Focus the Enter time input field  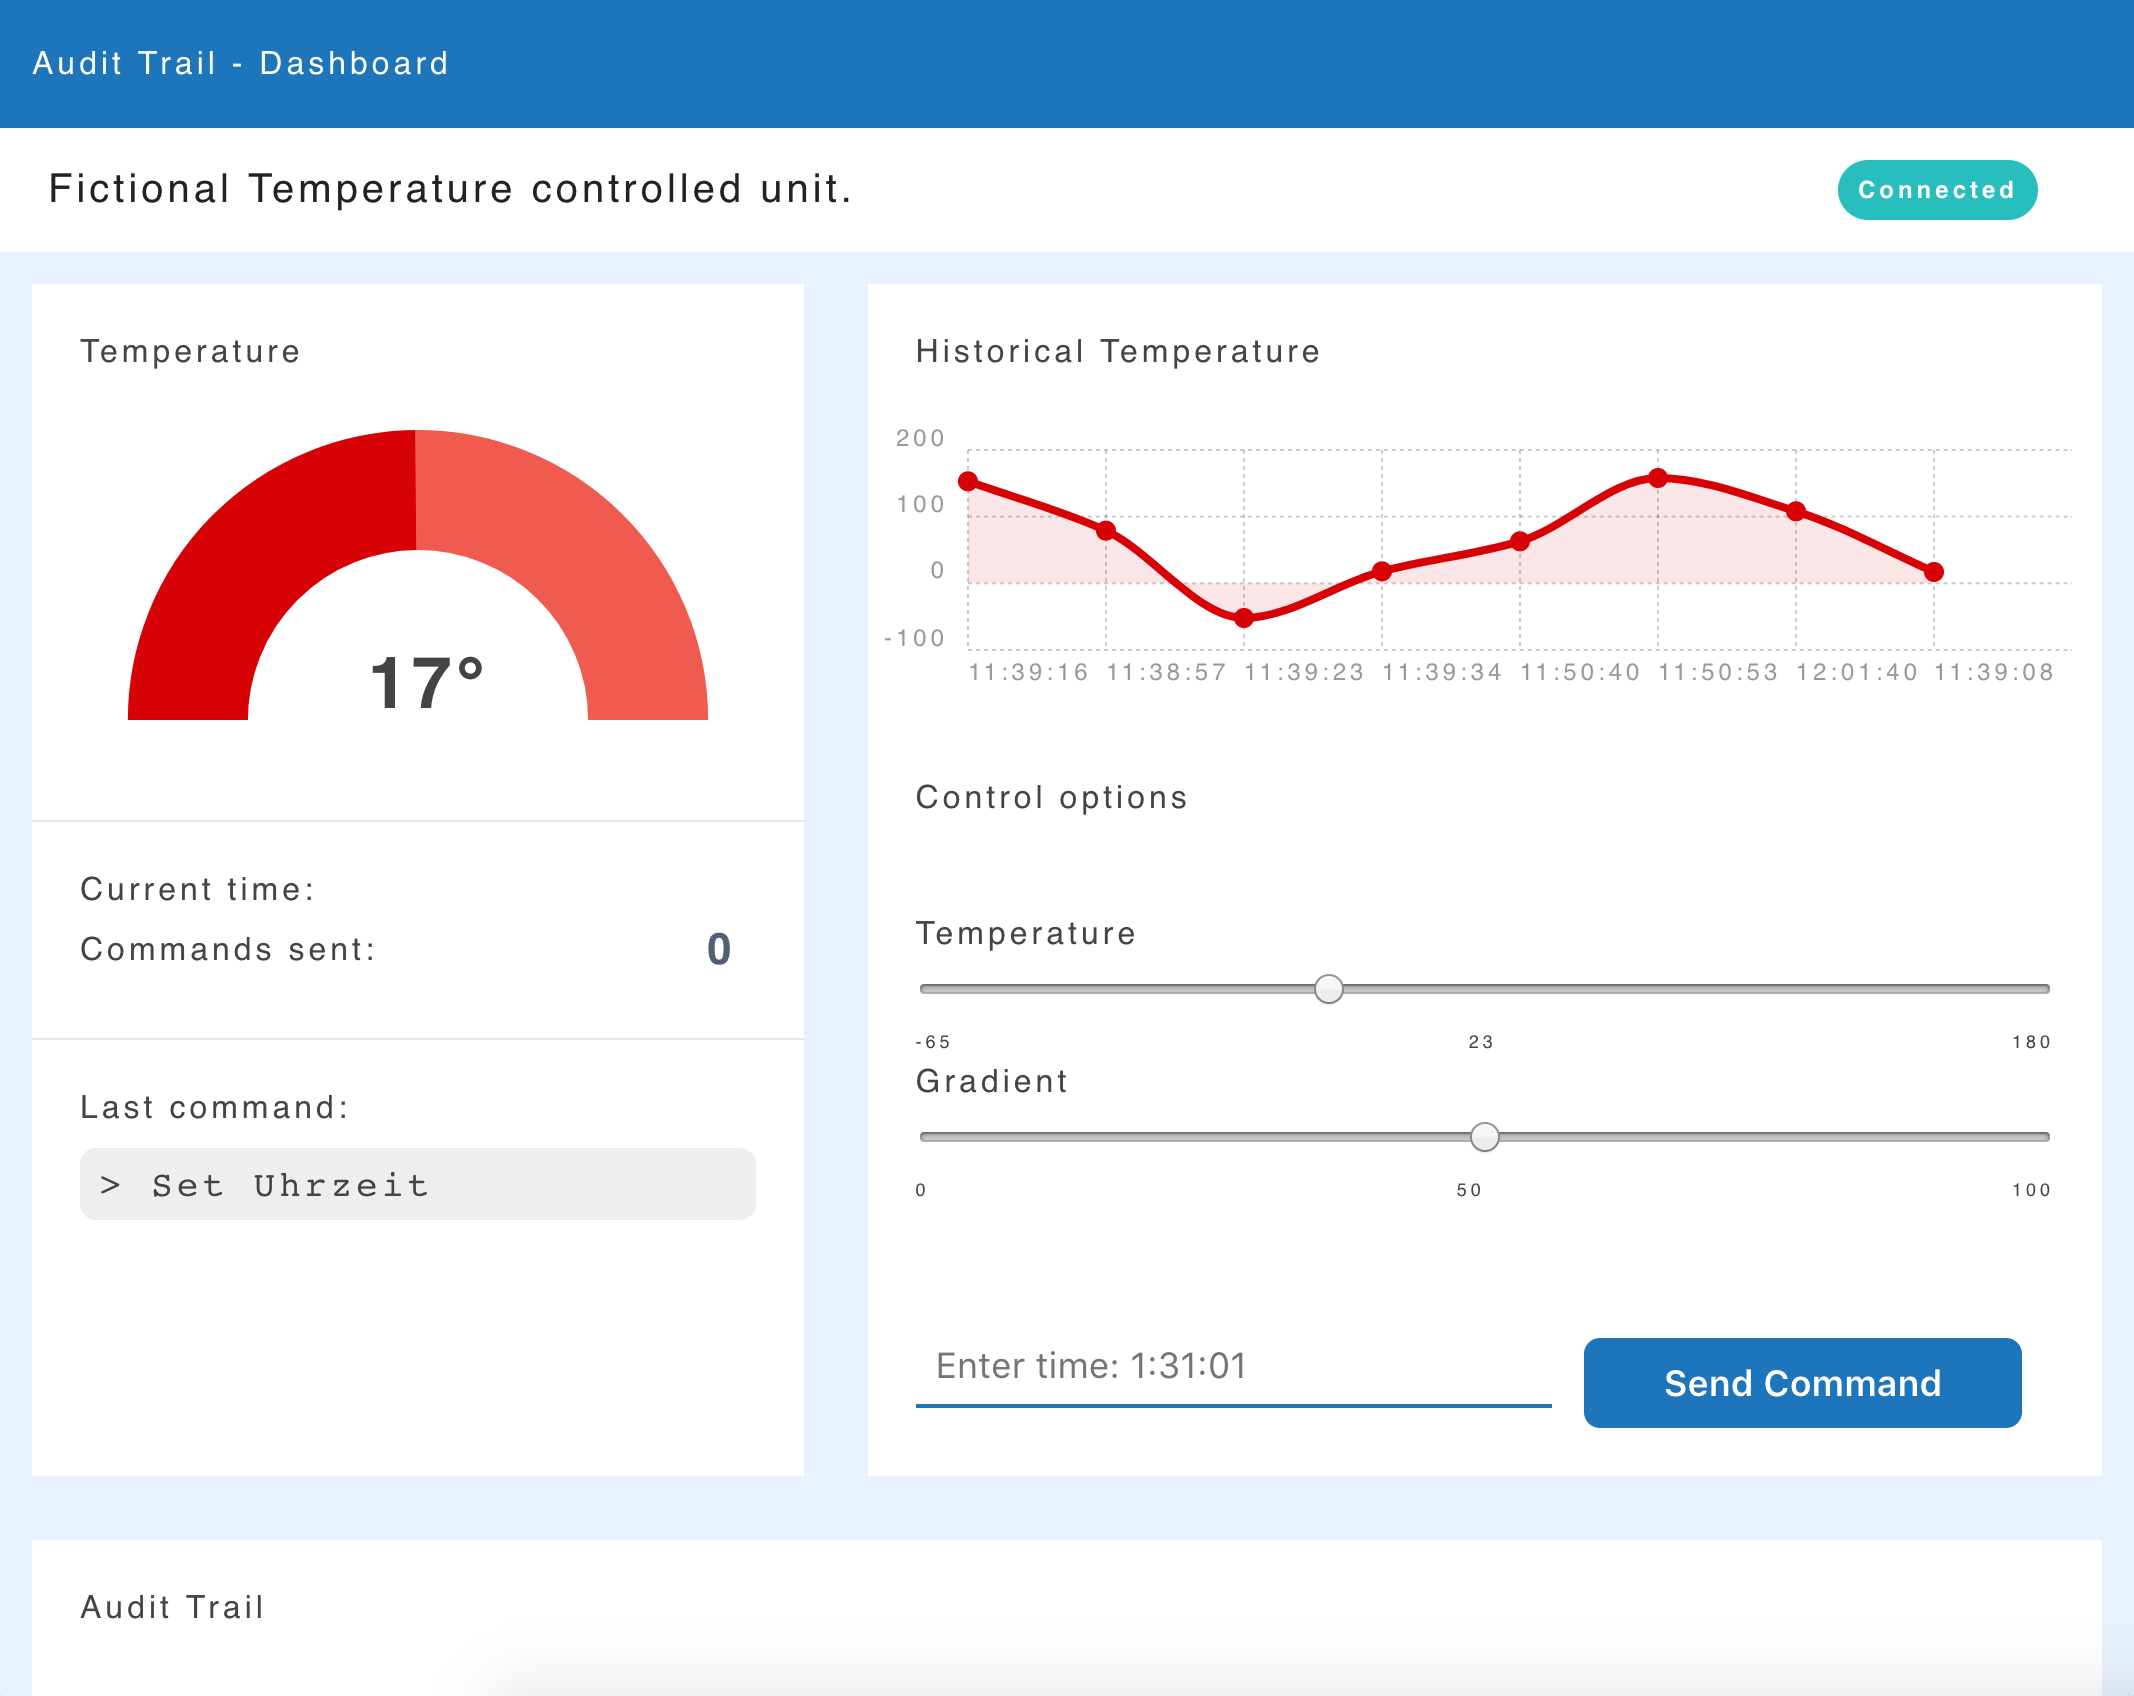click(1233, 1367)
